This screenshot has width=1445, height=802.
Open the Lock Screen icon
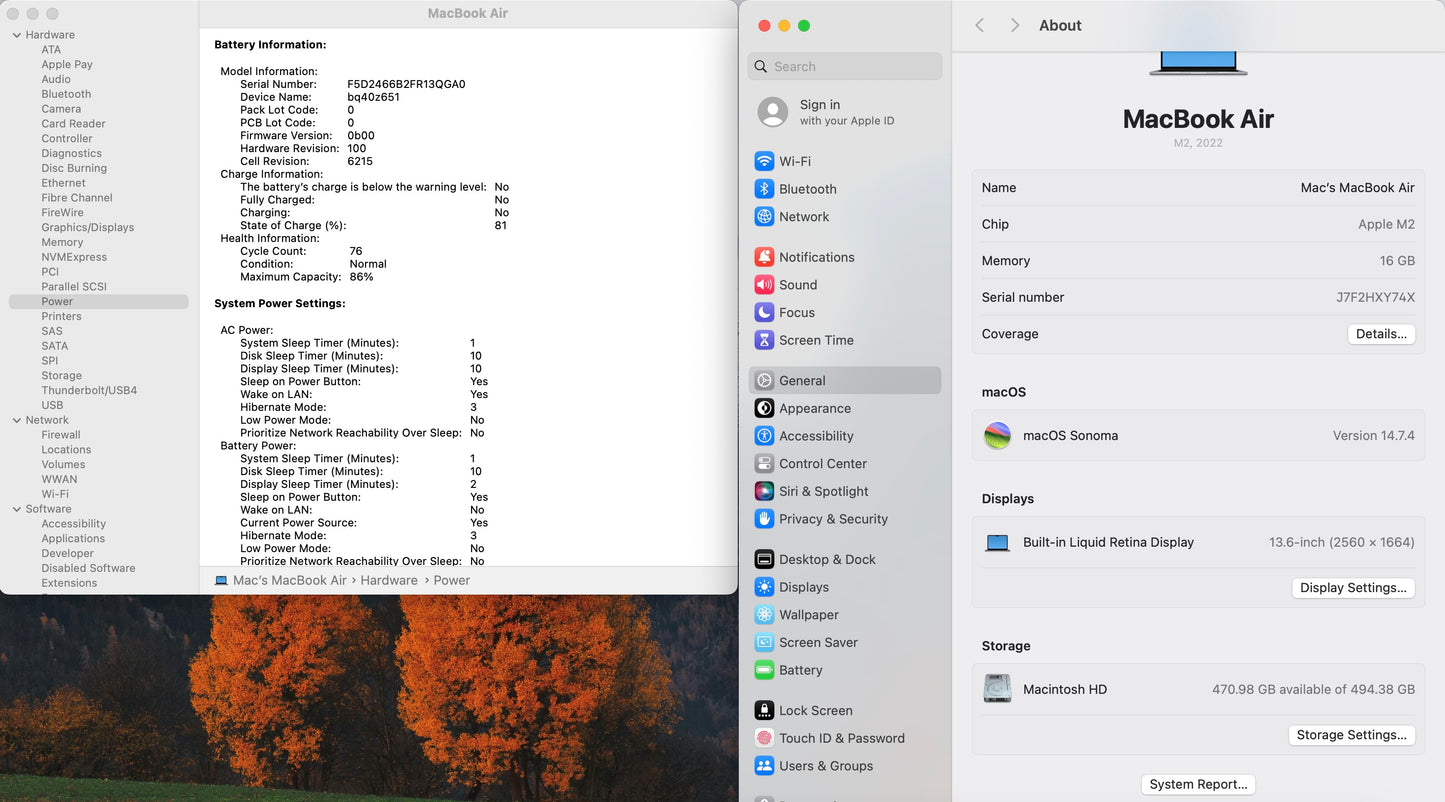[x=764, y=711]
